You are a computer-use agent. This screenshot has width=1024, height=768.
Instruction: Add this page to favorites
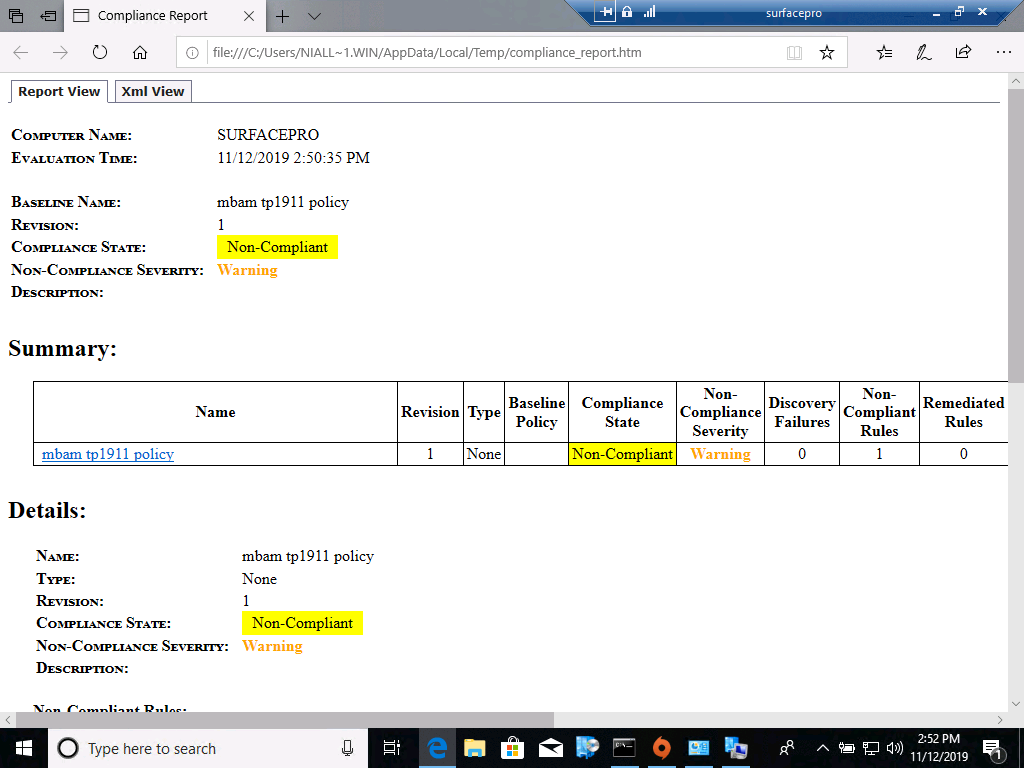point(827,52)
